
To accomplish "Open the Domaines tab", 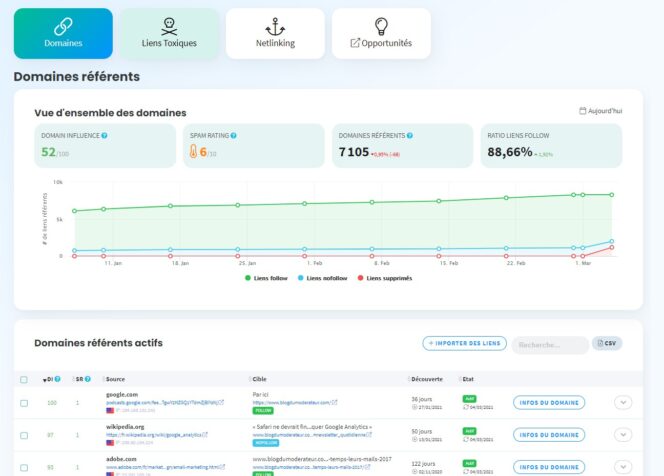I will 63,33.
